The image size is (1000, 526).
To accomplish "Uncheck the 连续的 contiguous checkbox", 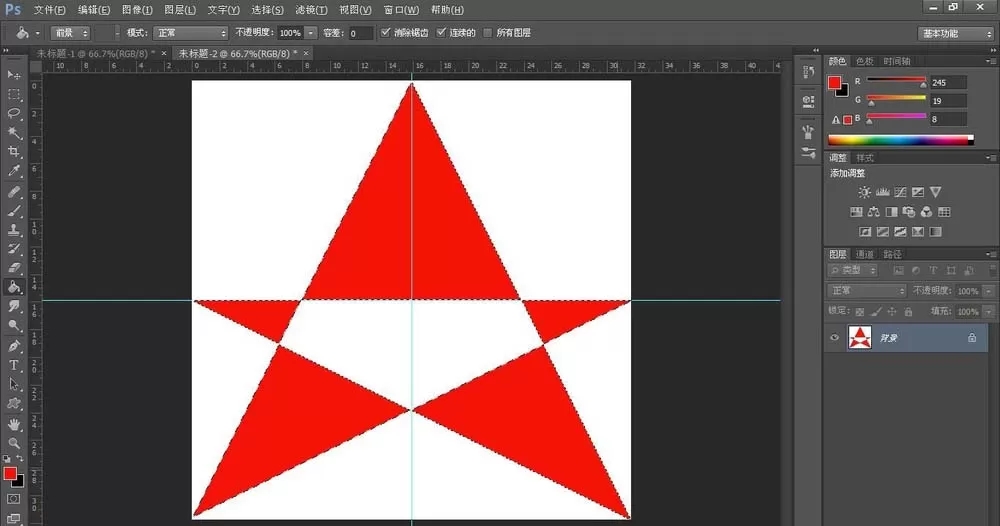I will pos(441,33).
